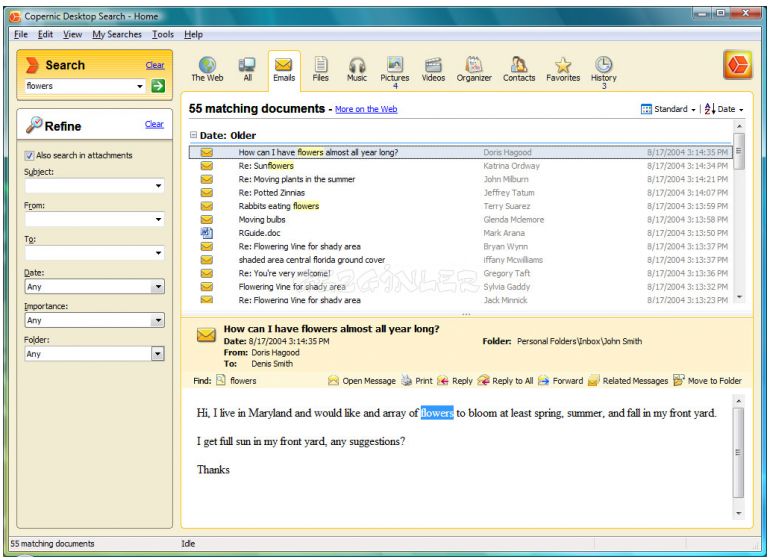Click sender name Sylvia Gaddy
This screenshot has height=560, width=770.
pos(507,287)
